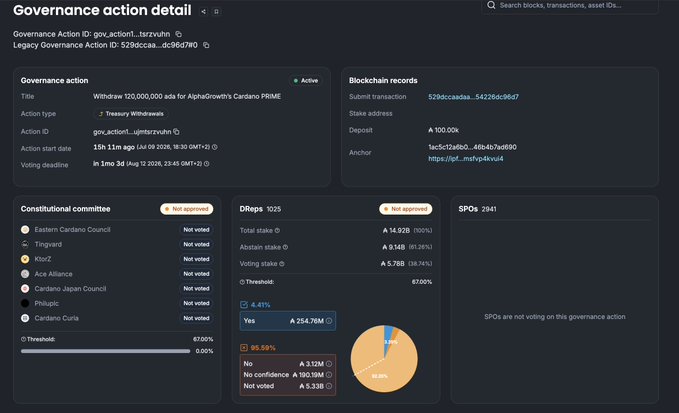This screenshot has width=679, height=413.
Task: Click Ace Alliance Not voted status
Action: tap(196, 274)
